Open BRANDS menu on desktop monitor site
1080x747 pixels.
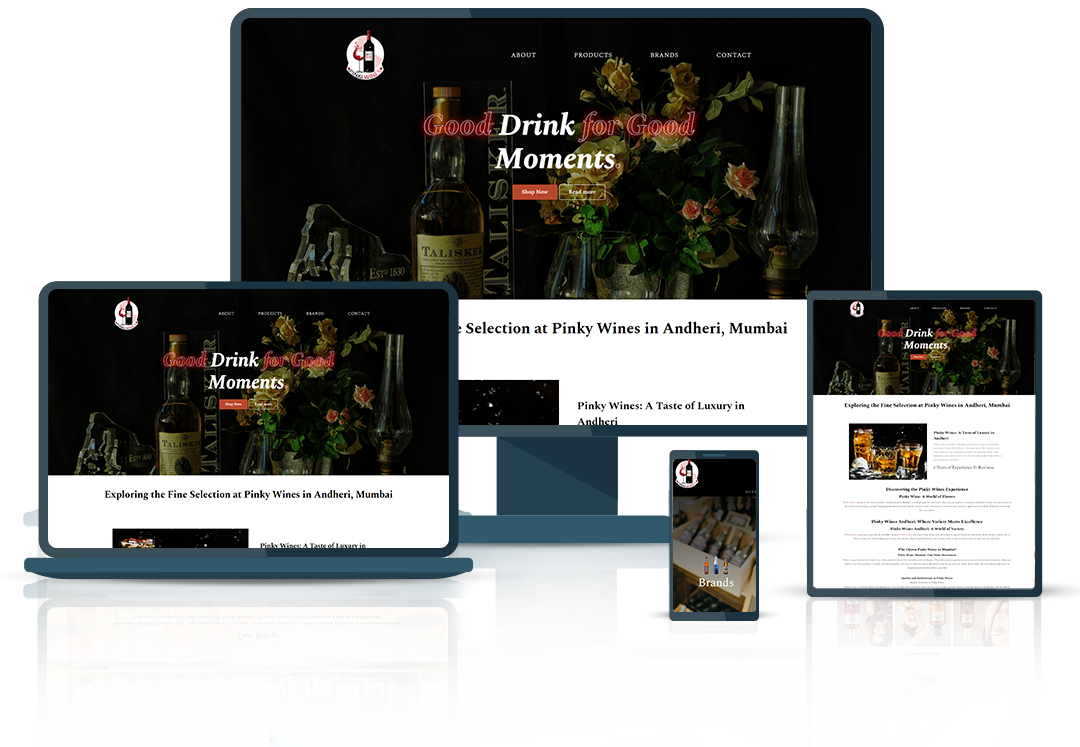664,55
